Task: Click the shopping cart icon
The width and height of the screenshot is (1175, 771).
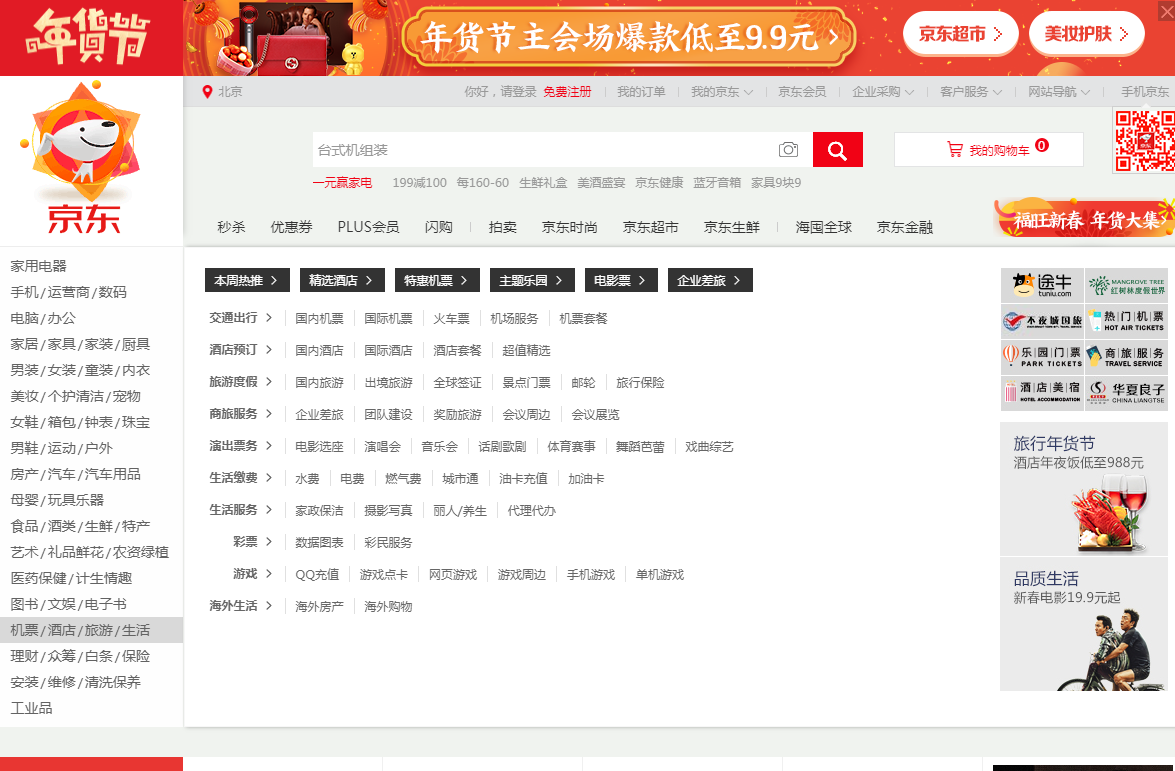Action: click(x=955, y=150)
